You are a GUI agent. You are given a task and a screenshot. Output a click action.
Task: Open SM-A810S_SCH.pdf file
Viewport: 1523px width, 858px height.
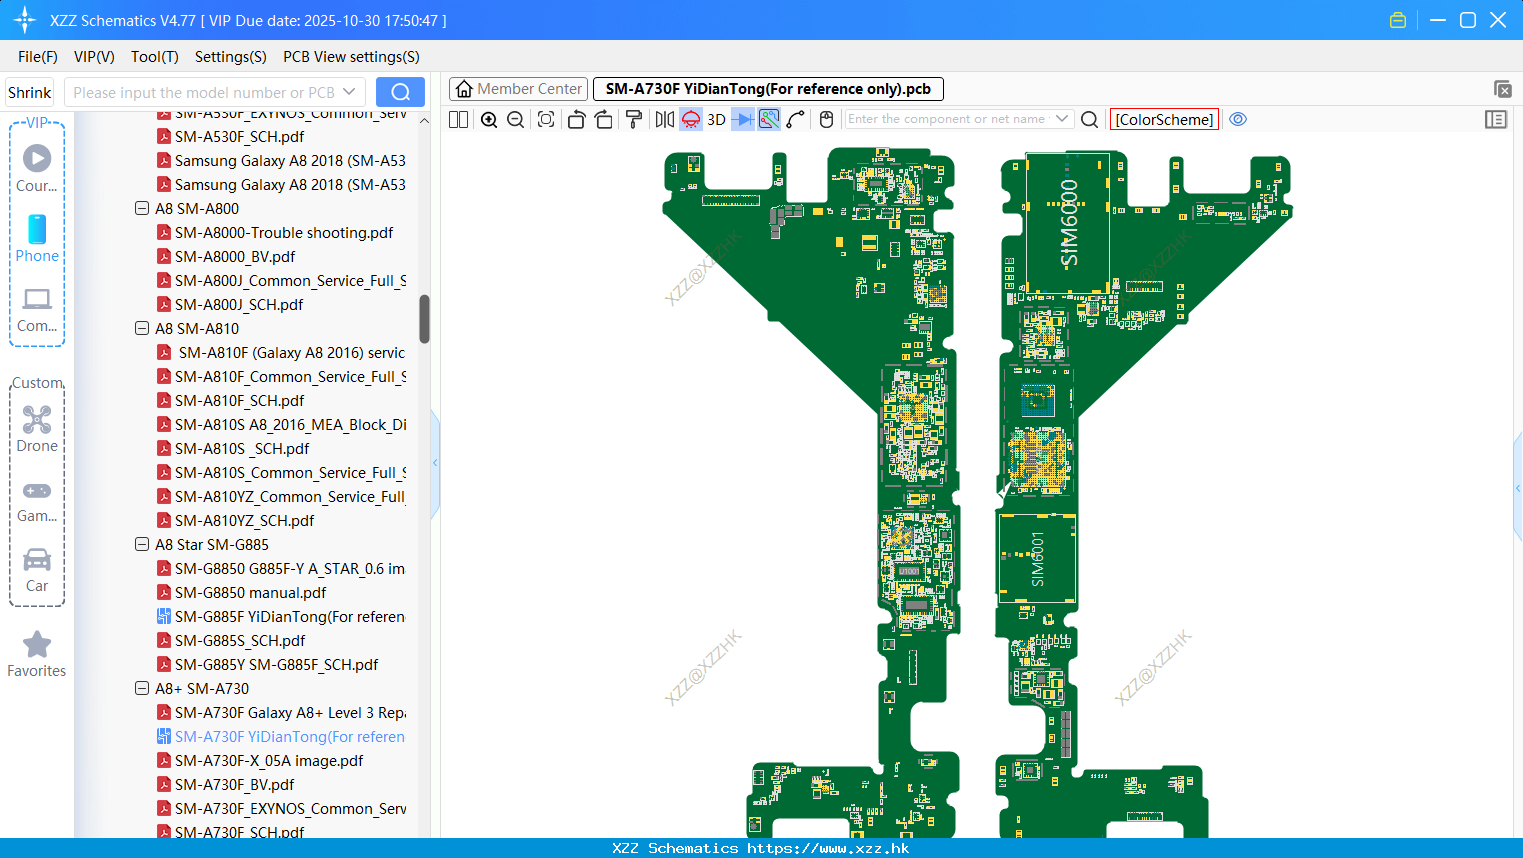click(242, 449)
